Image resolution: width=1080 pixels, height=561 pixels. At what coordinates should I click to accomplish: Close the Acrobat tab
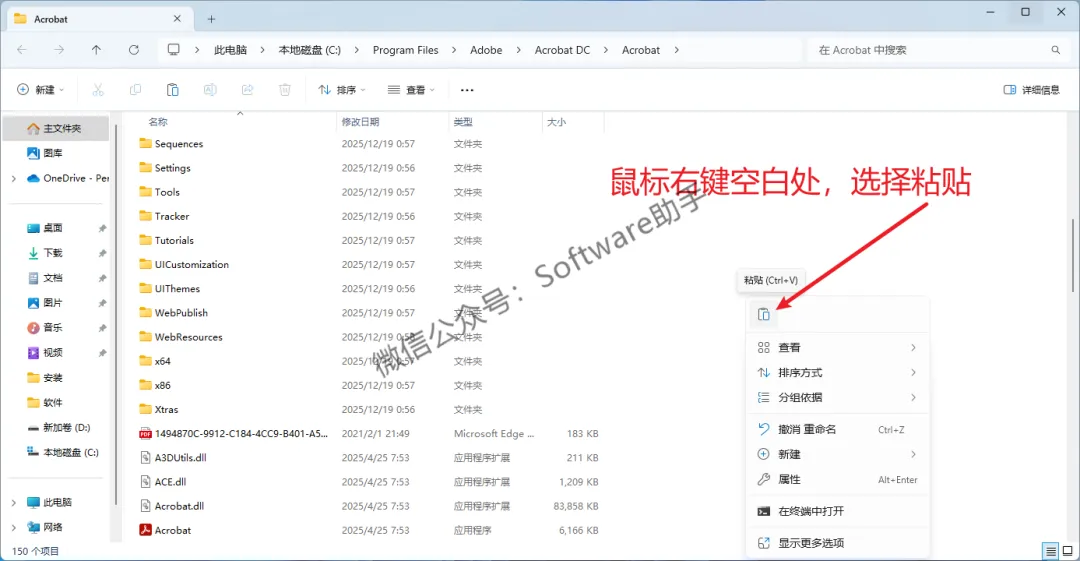point(177,19)
